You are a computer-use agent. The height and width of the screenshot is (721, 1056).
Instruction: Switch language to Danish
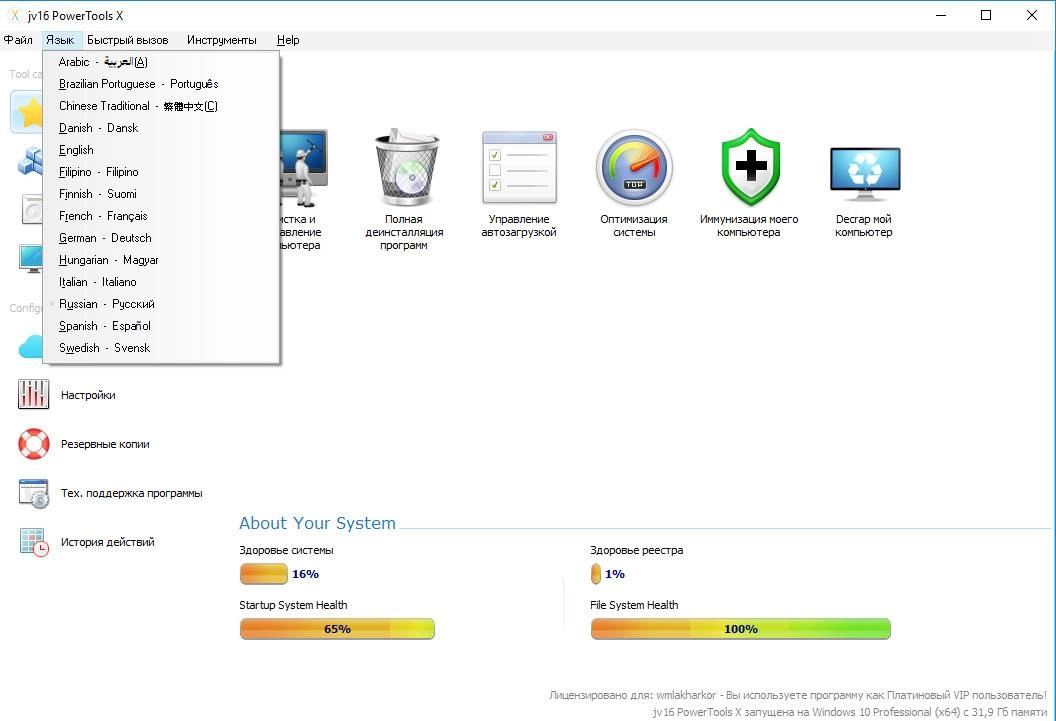click(x=161, y=128)
